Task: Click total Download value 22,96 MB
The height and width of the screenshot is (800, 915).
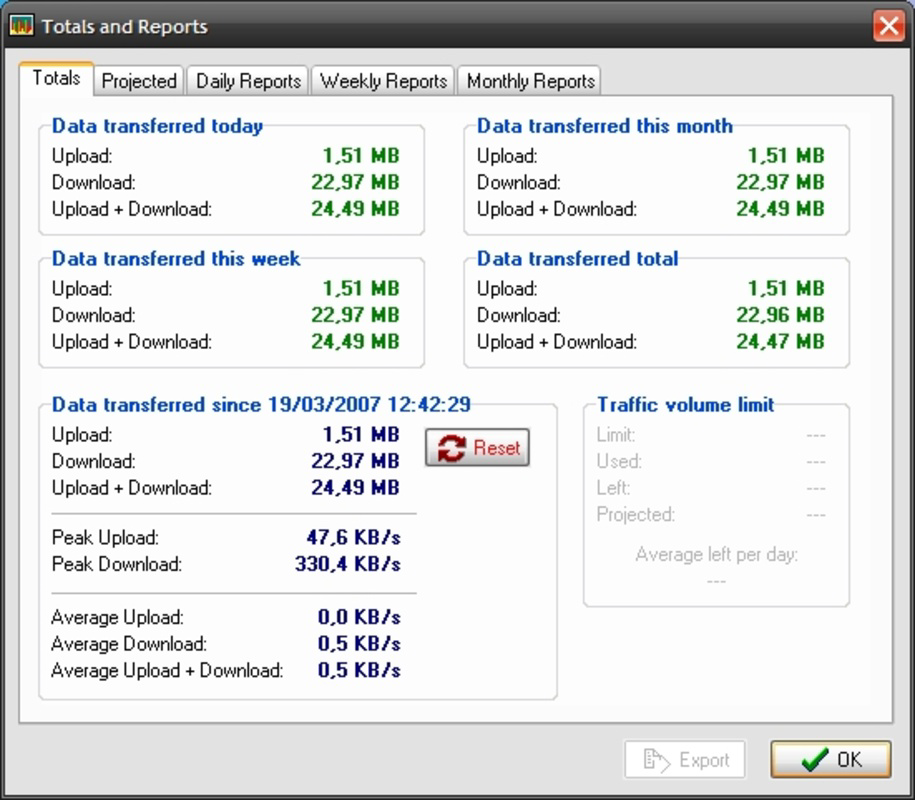Action: point(780,315)
